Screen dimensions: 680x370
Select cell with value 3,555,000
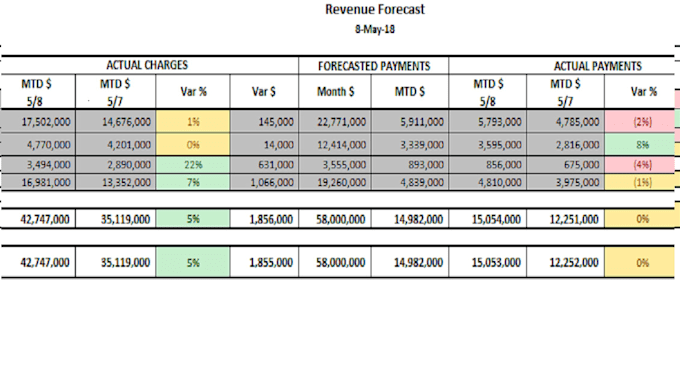[x=335, y=165]
